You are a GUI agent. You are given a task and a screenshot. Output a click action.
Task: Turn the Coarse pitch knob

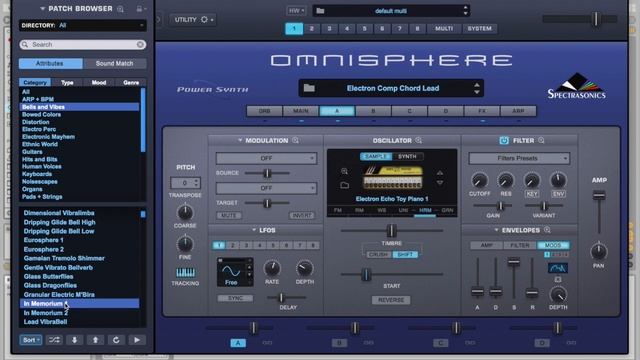(x=185, y=212)
